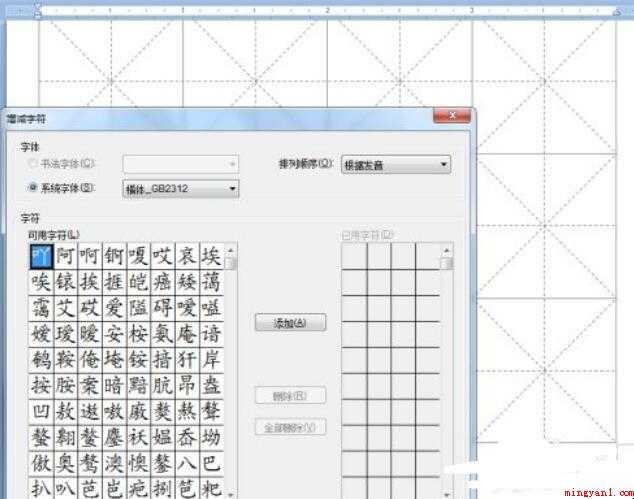Select the character 庵 in the grid

[x=187, y=334]
